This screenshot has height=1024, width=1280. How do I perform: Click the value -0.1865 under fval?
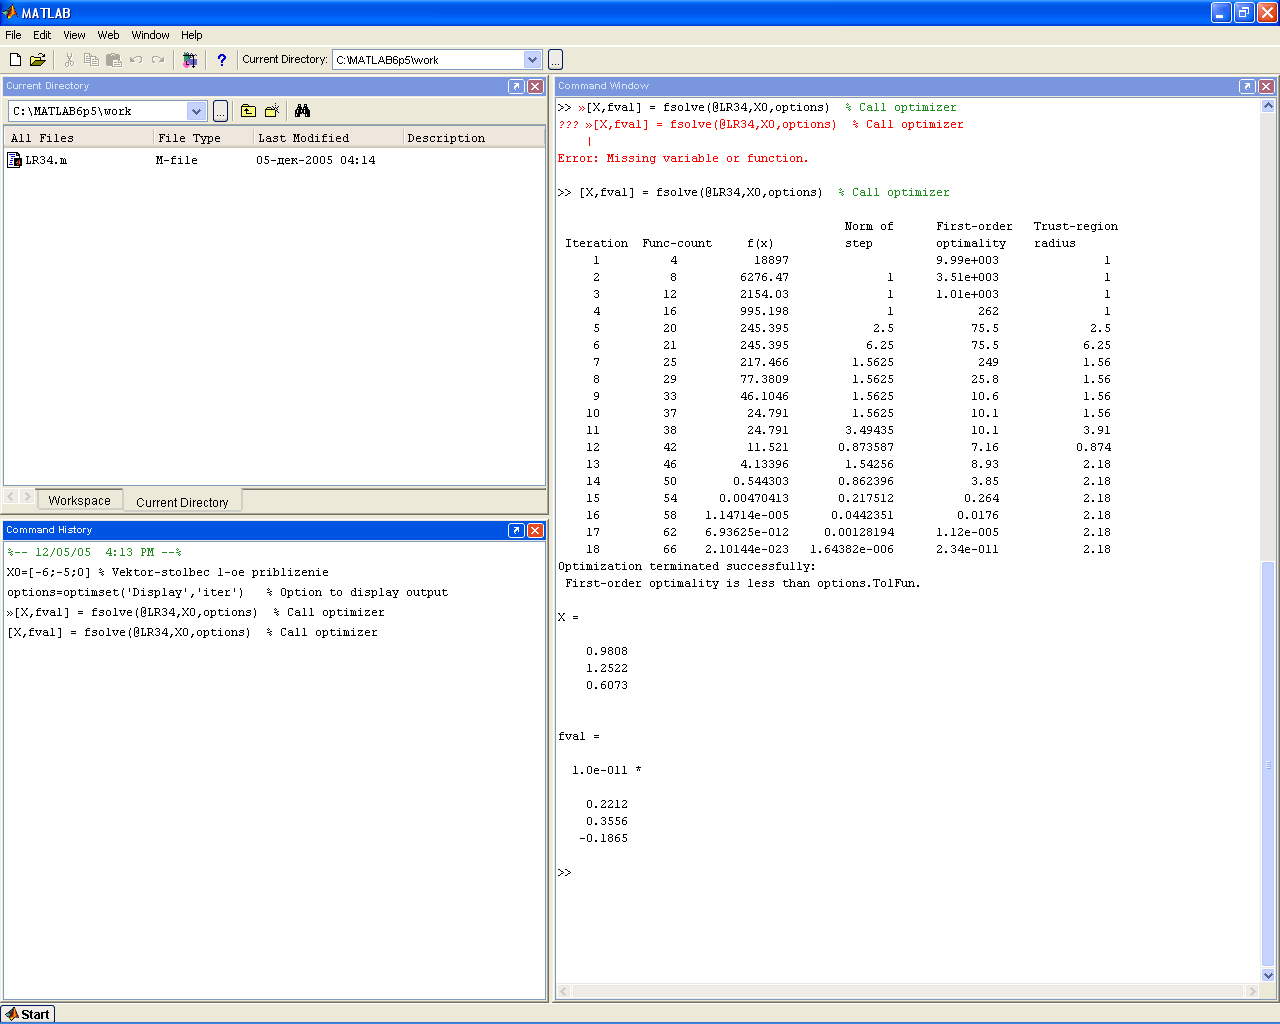pyautogui.click(x=604, y=838)
